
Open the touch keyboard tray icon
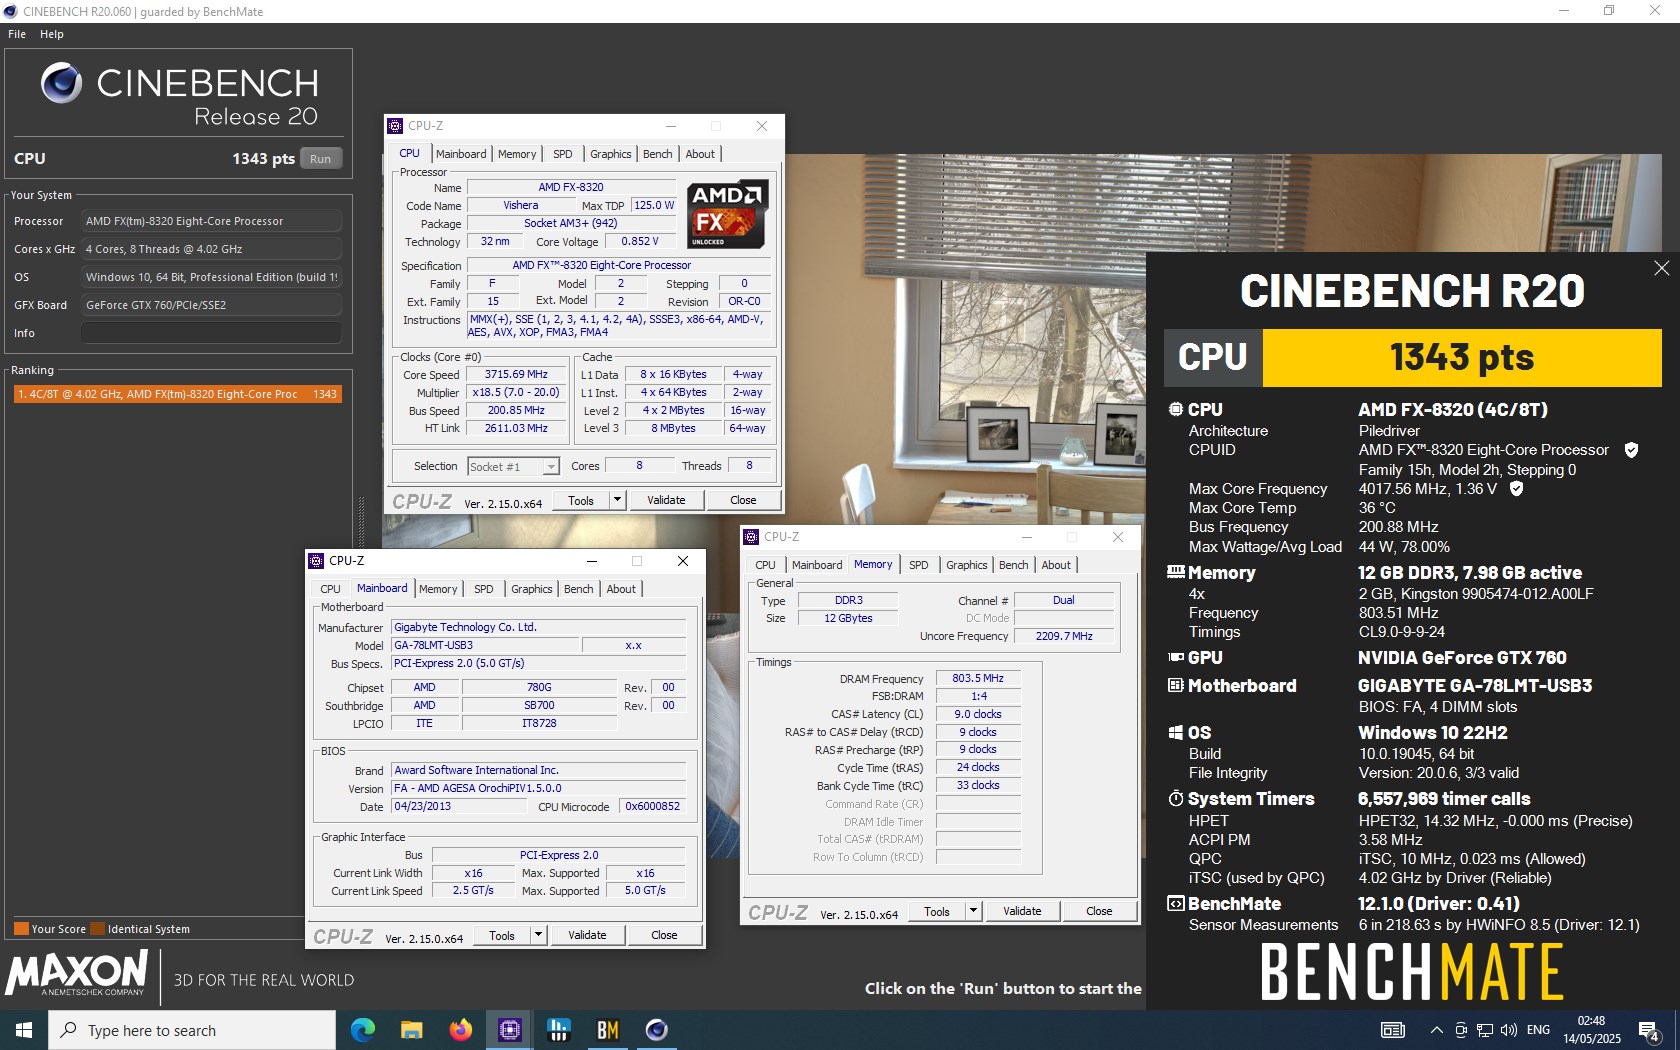click(x=1392, y=1030)
